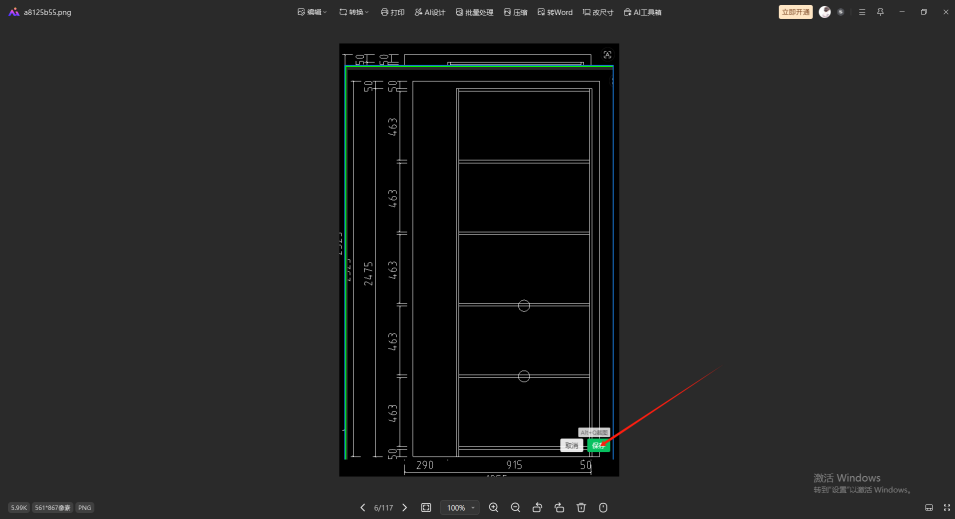Choose the 转Word conversion tool
The width and height of the screenshot is (955, 519).
click(555, 12)
